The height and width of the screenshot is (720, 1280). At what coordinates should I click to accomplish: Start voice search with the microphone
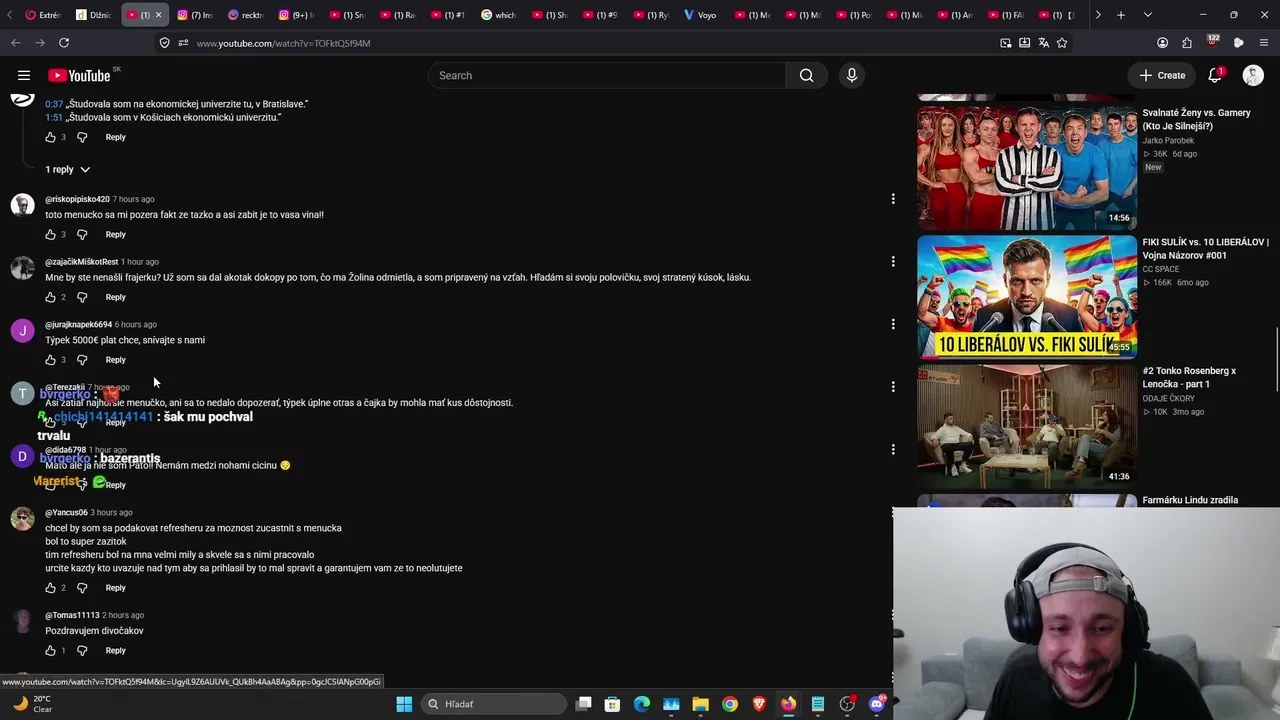pos(852,75)
